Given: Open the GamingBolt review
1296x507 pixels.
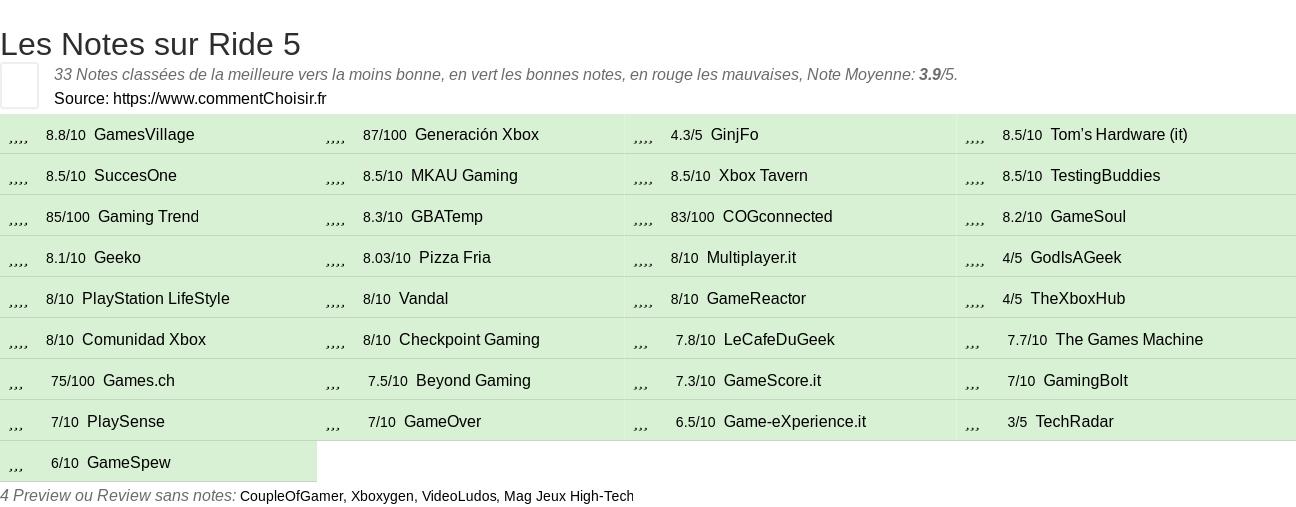Looking at the screenshot, I should 1085,381.
